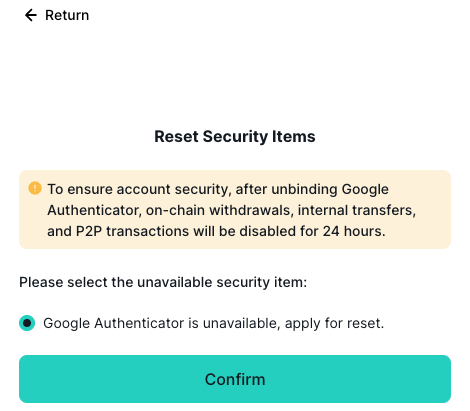Click 'Please select the unavailable security item' prompt
This screenshot has height=411, width=470.
tap(163, 282)
